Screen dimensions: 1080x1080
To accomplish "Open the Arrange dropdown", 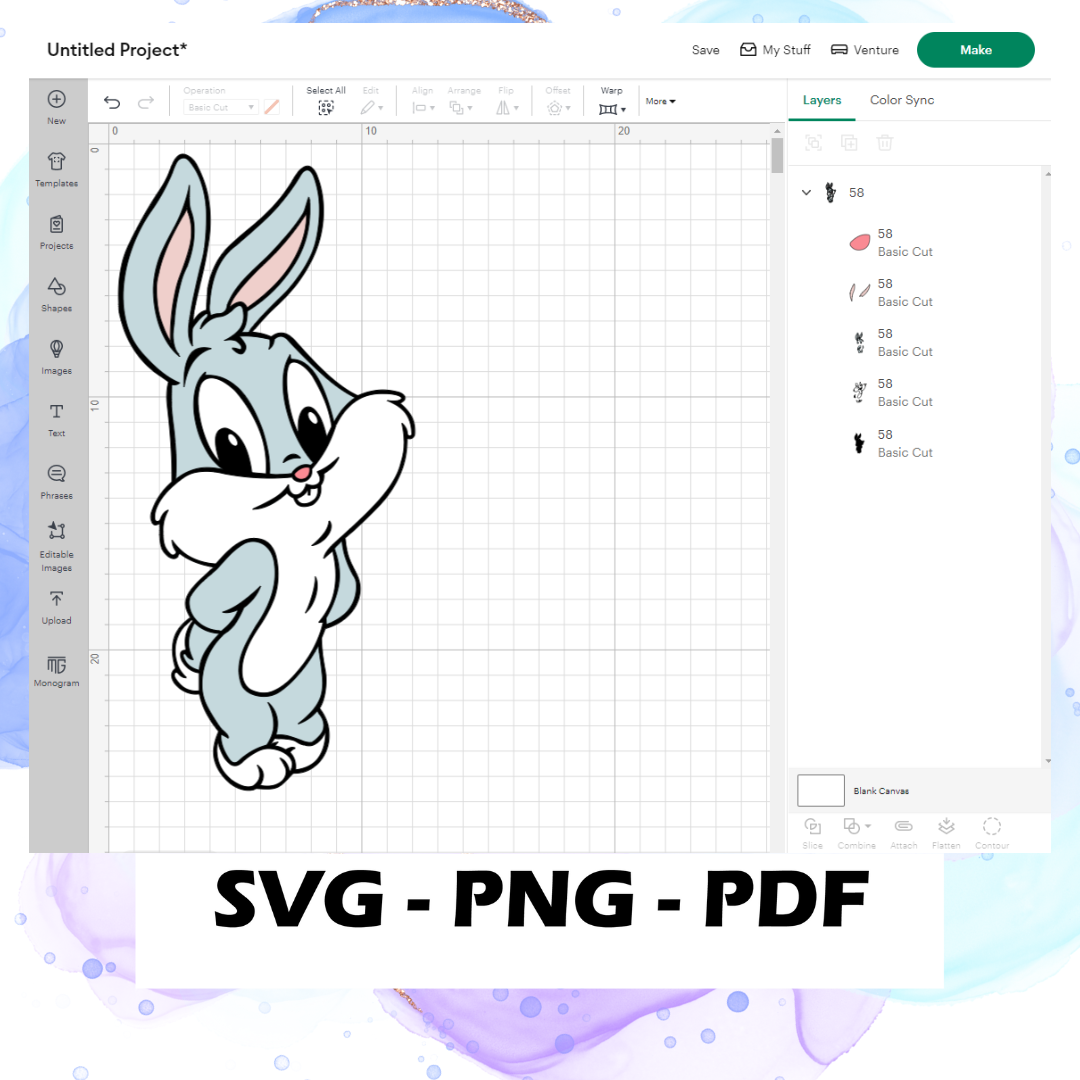I will click(x=461, y=107).
